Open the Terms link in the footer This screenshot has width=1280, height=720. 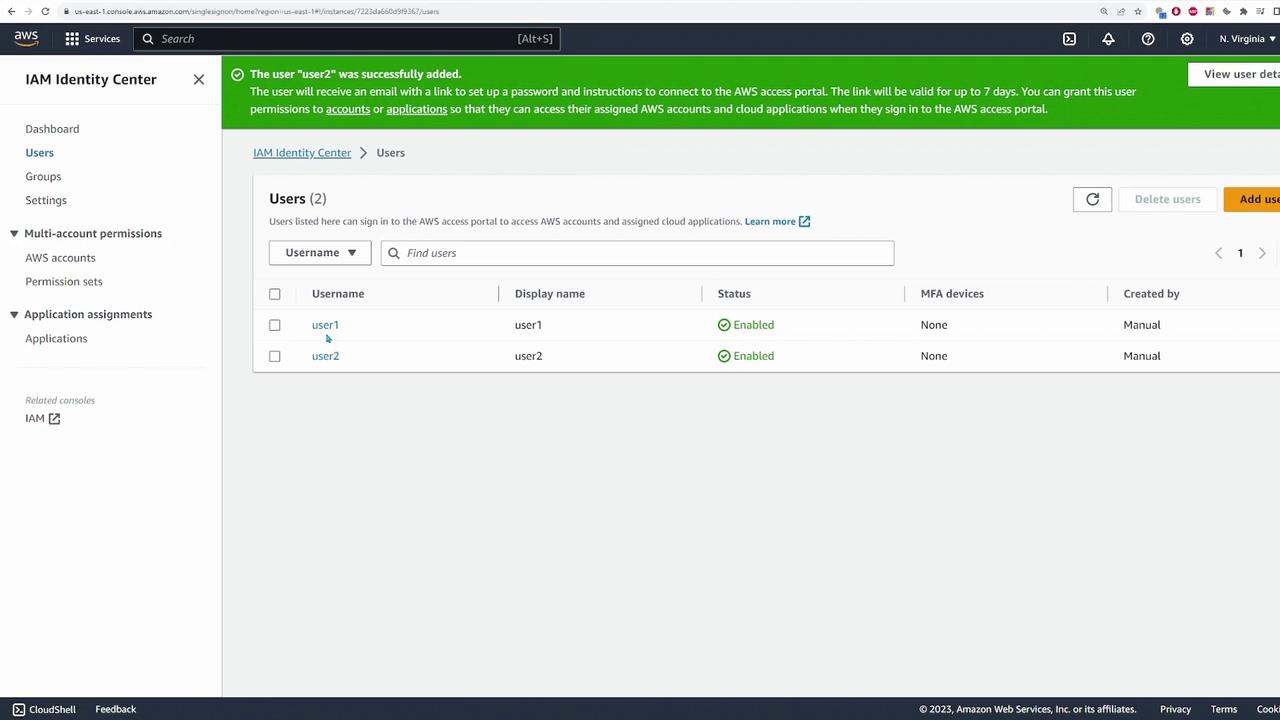pyautogui.click(x=1224, y=709)
